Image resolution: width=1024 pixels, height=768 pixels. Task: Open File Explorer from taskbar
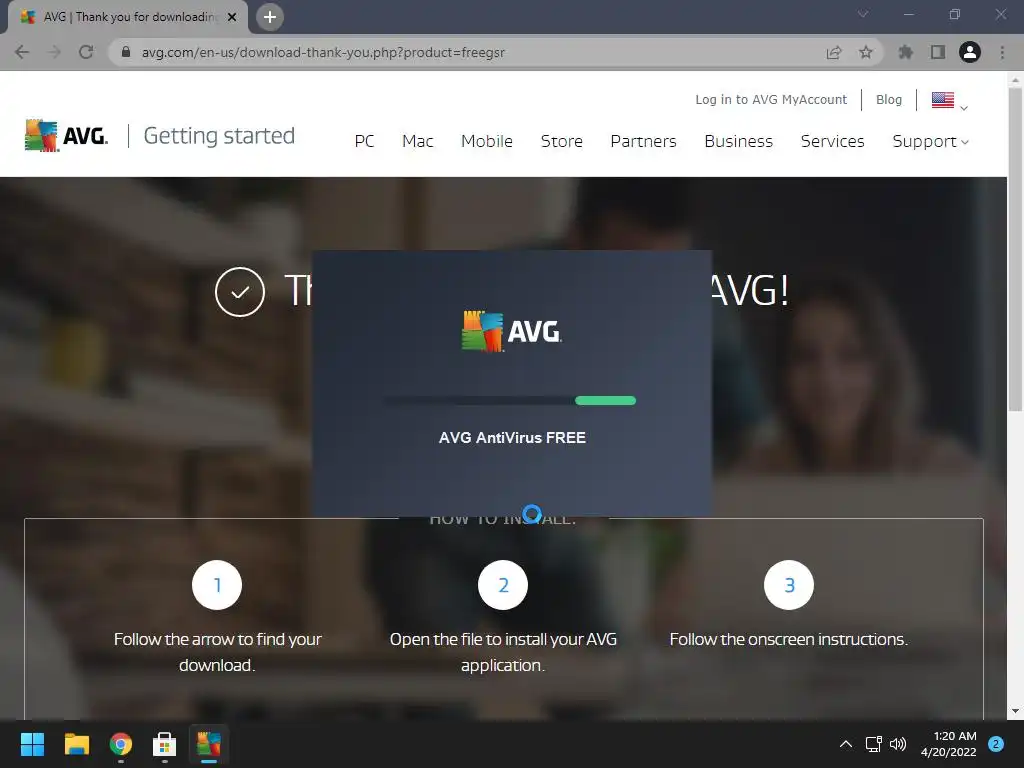(76, 744)
